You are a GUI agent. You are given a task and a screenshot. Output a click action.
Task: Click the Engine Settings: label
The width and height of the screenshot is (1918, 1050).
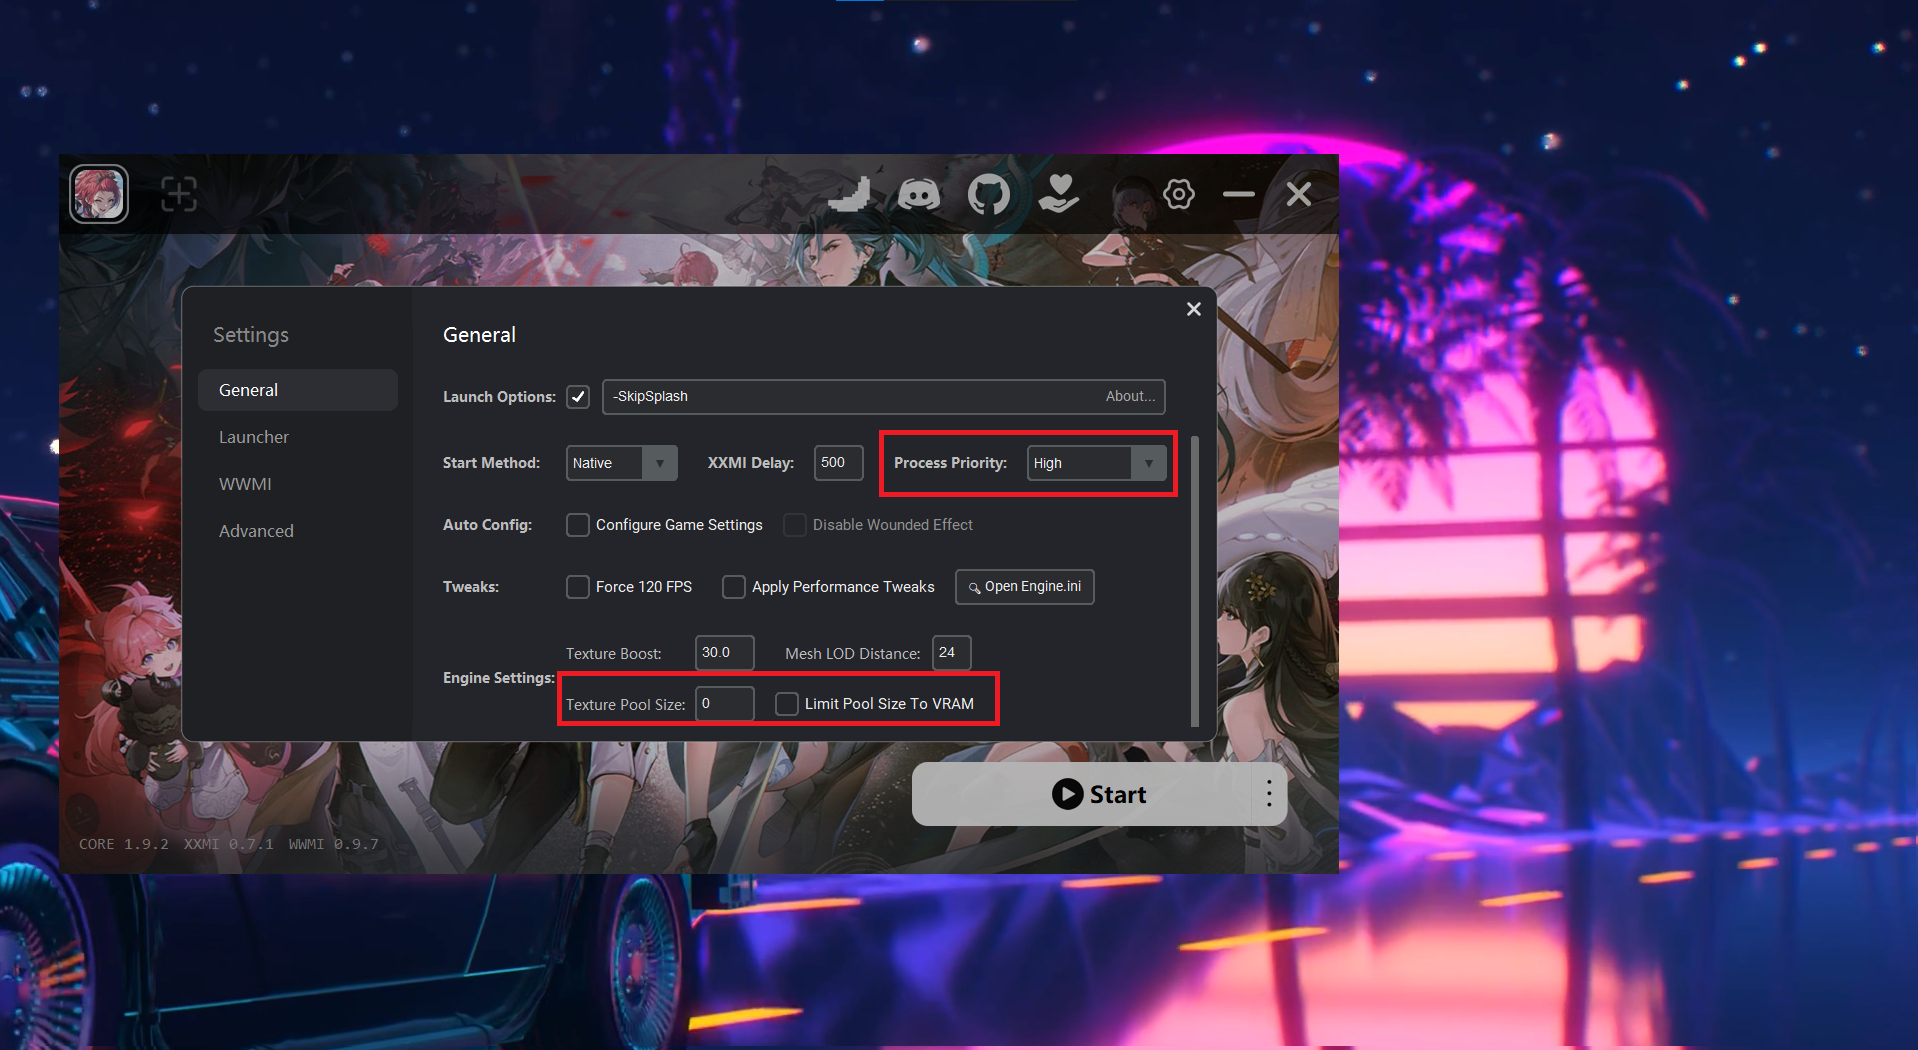tap(499, 678)
